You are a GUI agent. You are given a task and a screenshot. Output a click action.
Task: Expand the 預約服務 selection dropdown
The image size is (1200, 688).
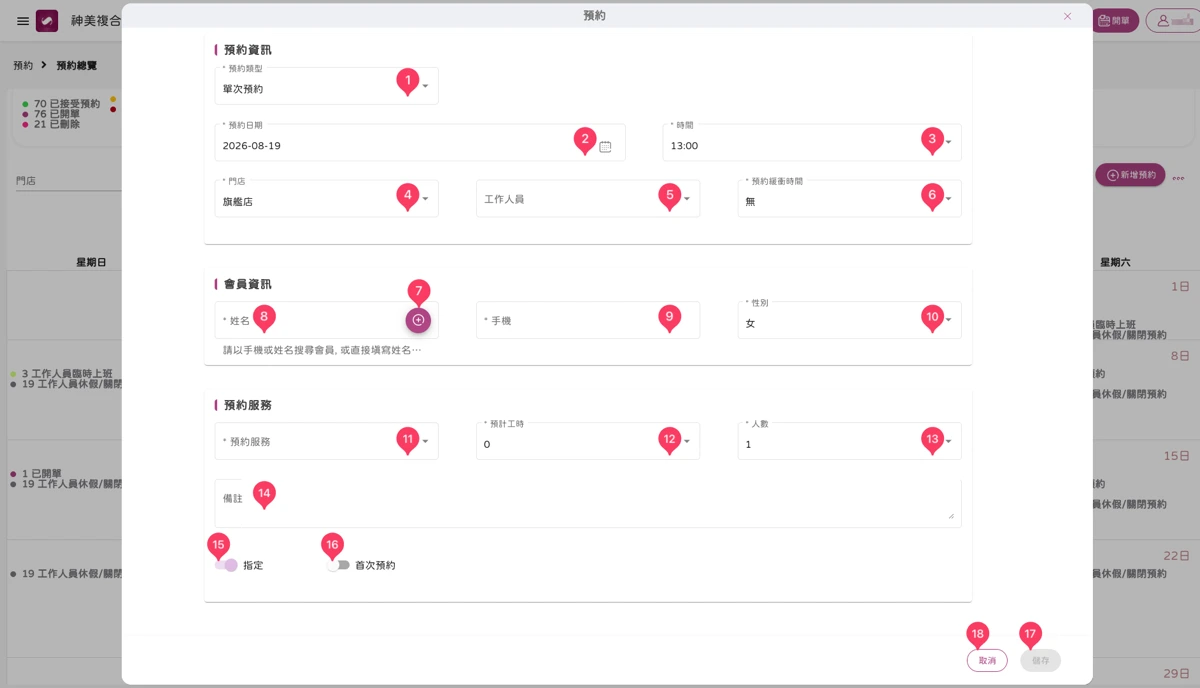327,441
